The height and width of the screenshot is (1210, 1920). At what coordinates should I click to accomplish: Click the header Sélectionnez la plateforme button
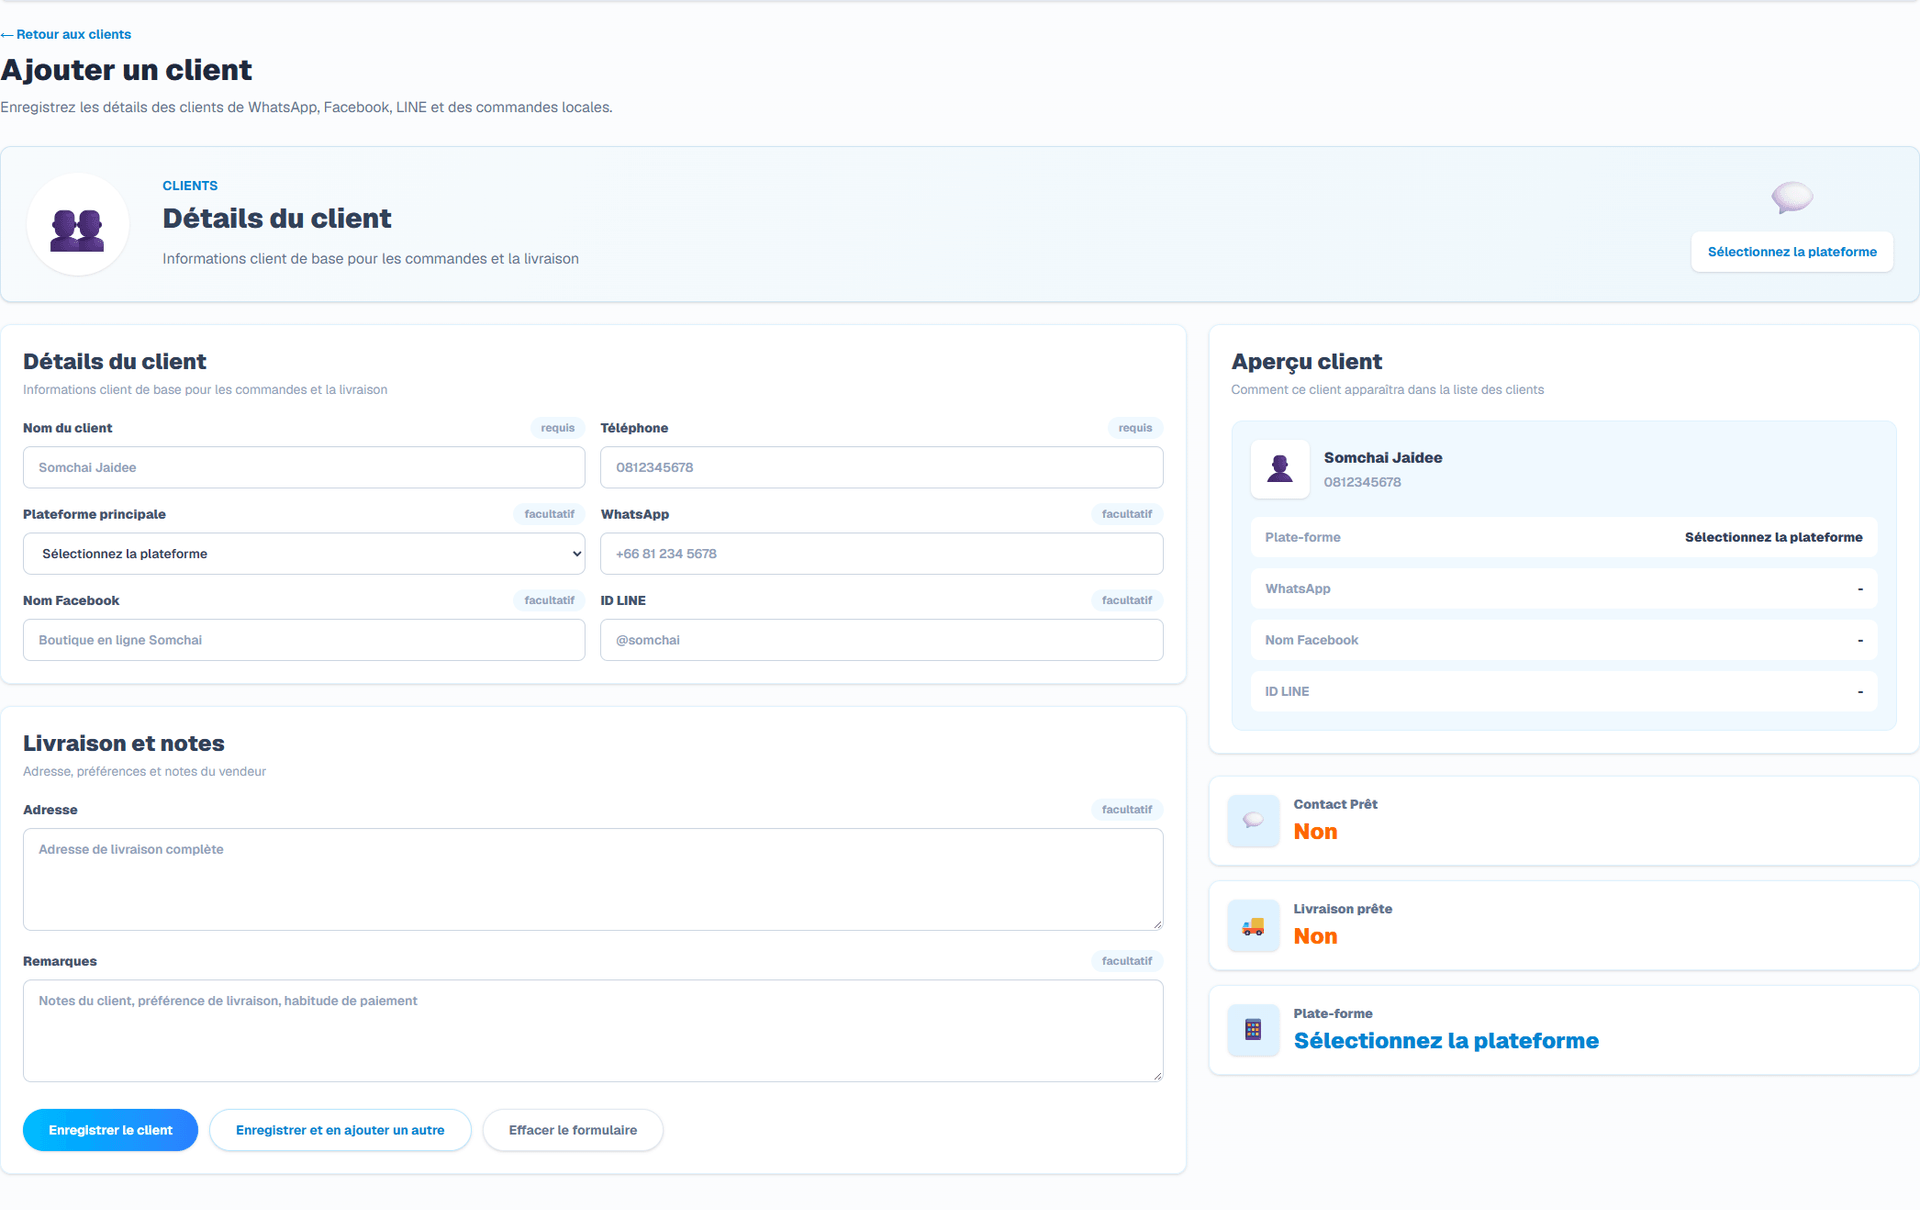pos(1792,252)
